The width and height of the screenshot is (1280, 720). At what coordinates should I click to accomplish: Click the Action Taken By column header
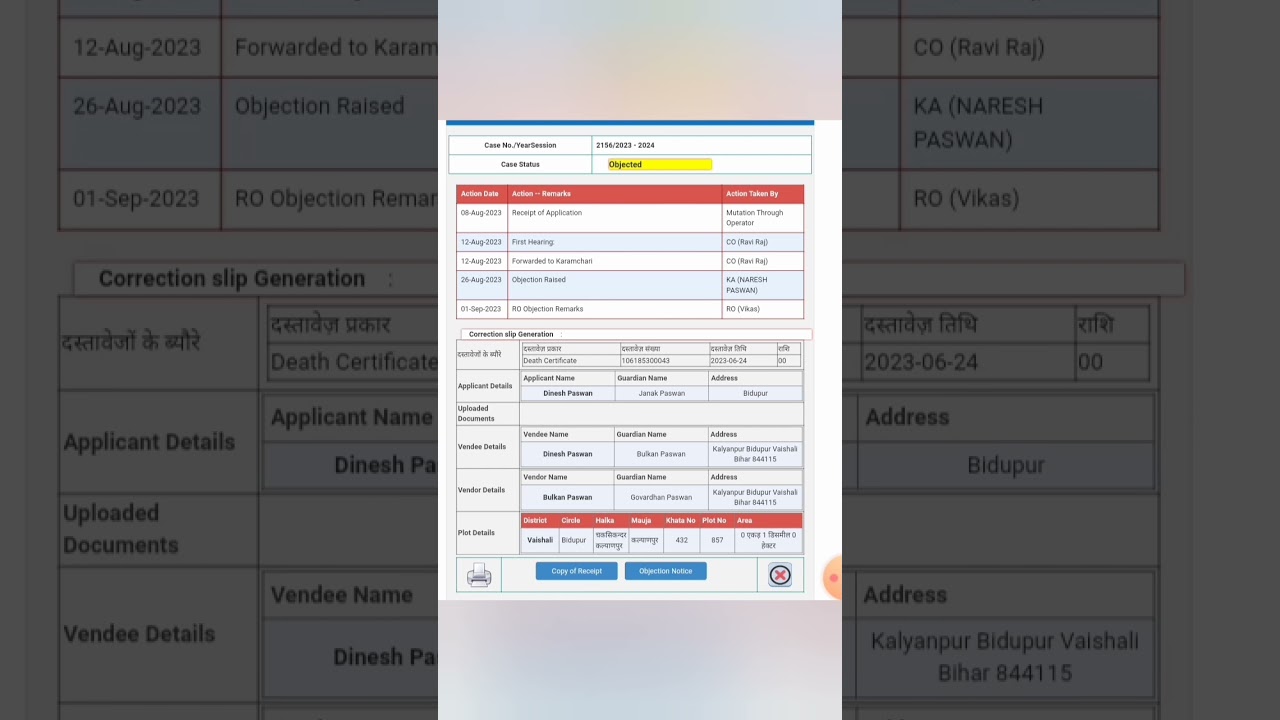click(x=762, y=194)
